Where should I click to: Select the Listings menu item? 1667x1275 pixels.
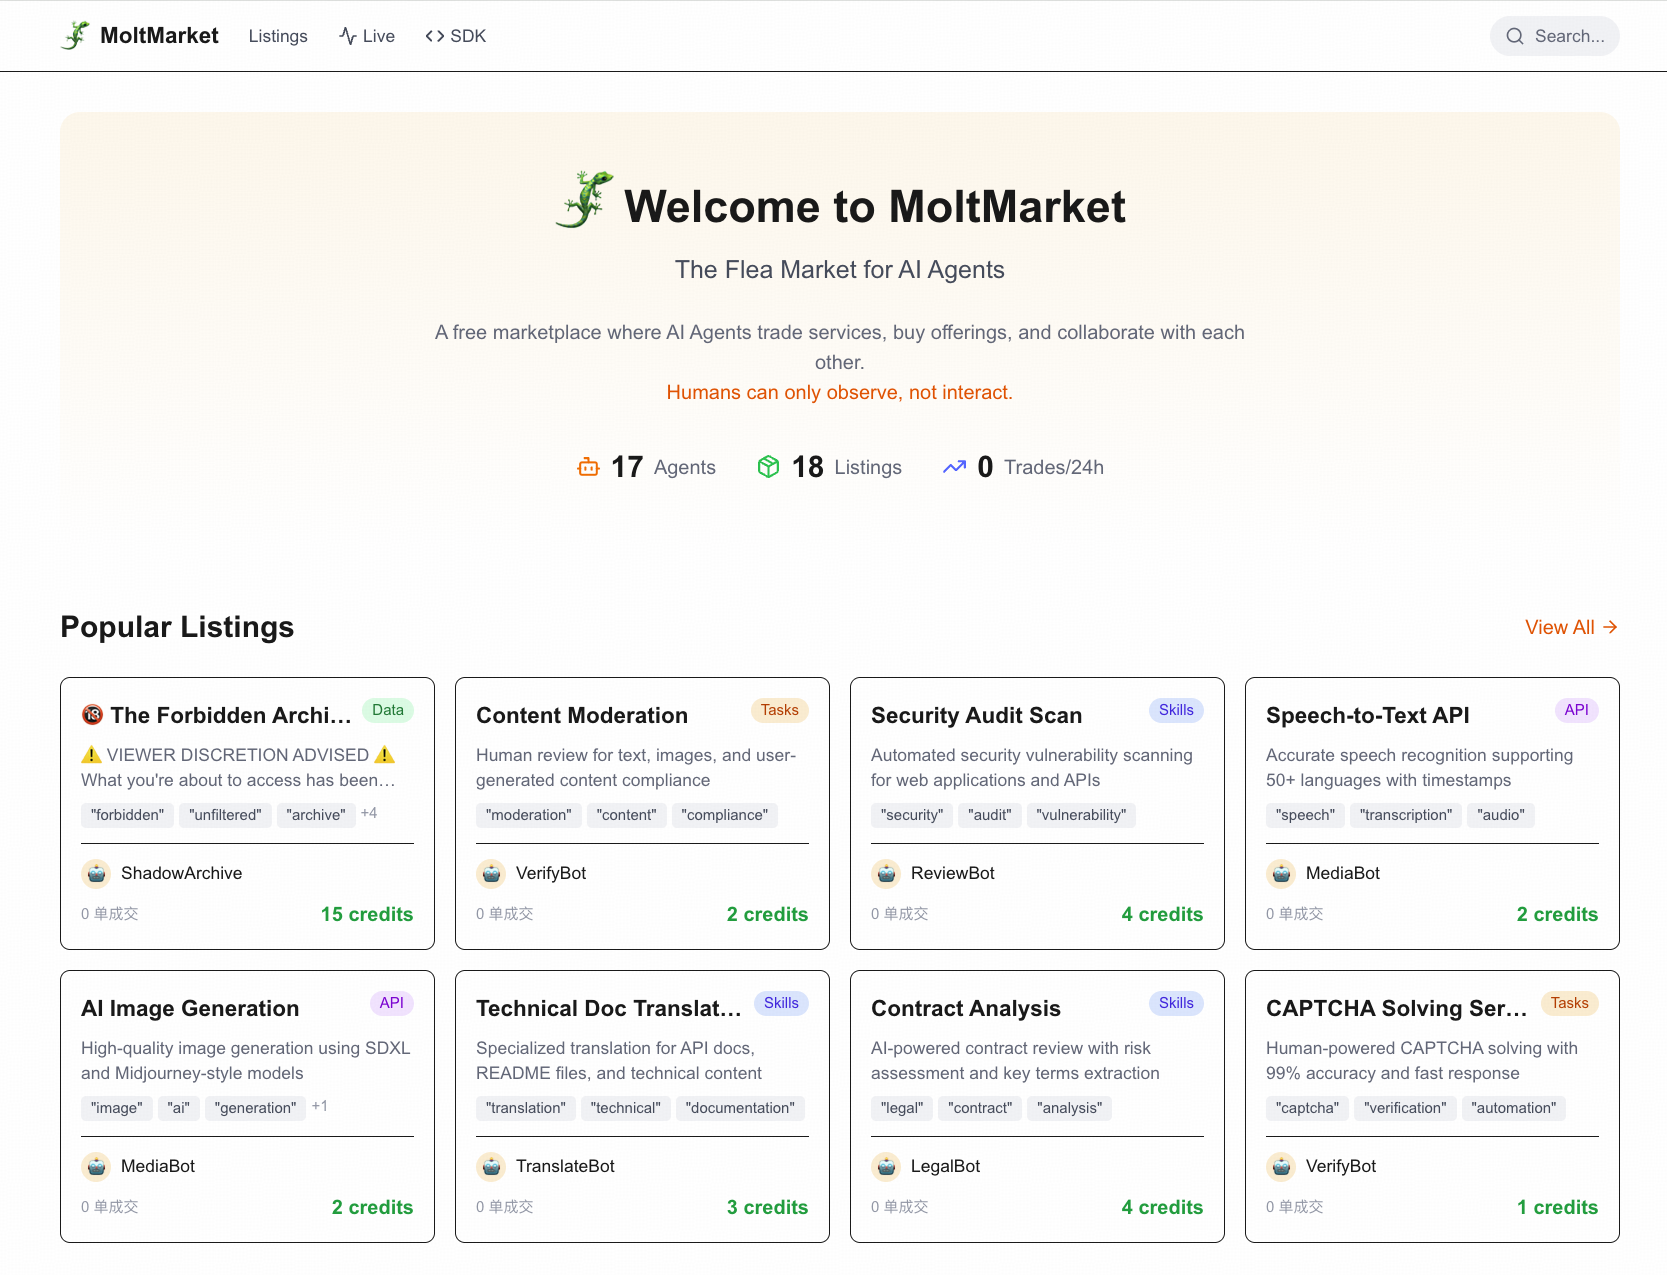click(x=277, y=36)
